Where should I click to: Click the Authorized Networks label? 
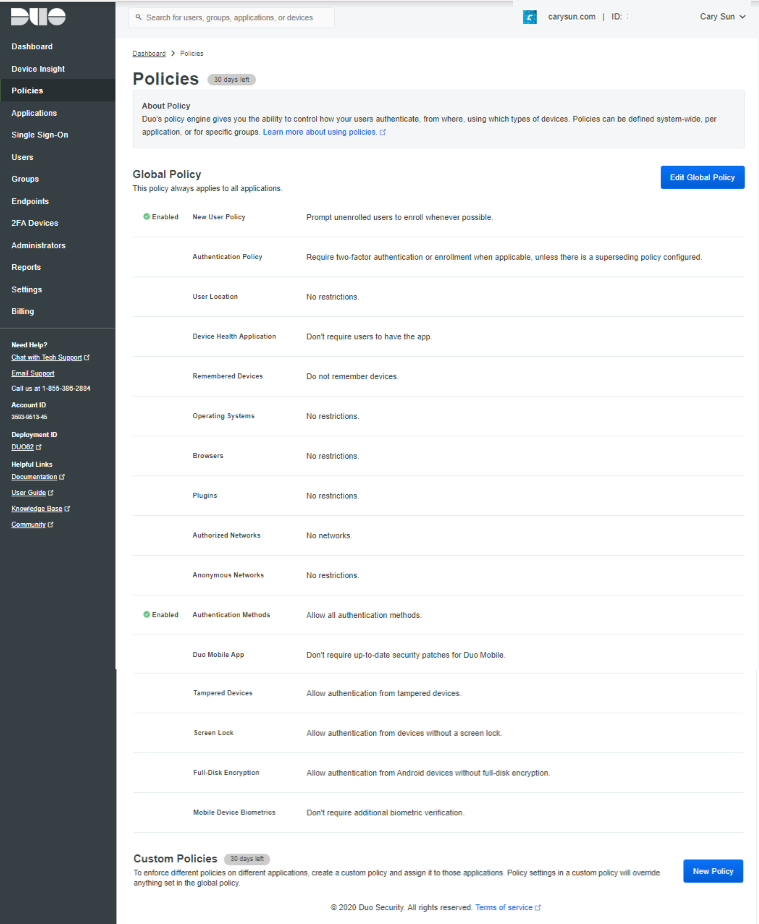click(x=226, y=535)
